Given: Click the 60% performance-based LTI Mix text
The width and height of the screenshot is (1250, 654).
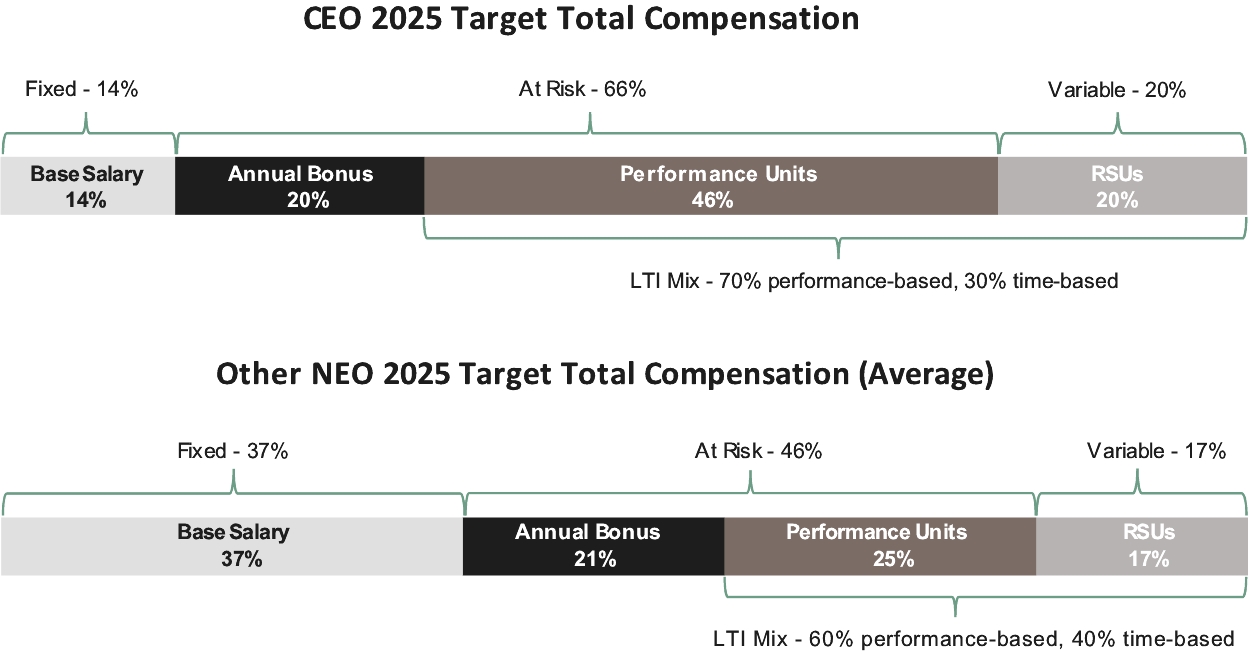Looking at the screenshot, I should pos(973,638).
